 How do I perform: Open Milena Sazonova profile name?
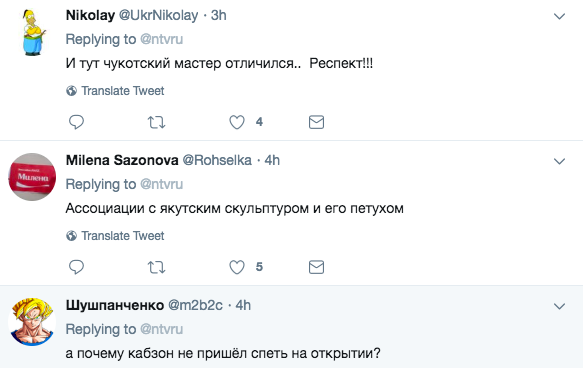(122, 160)
